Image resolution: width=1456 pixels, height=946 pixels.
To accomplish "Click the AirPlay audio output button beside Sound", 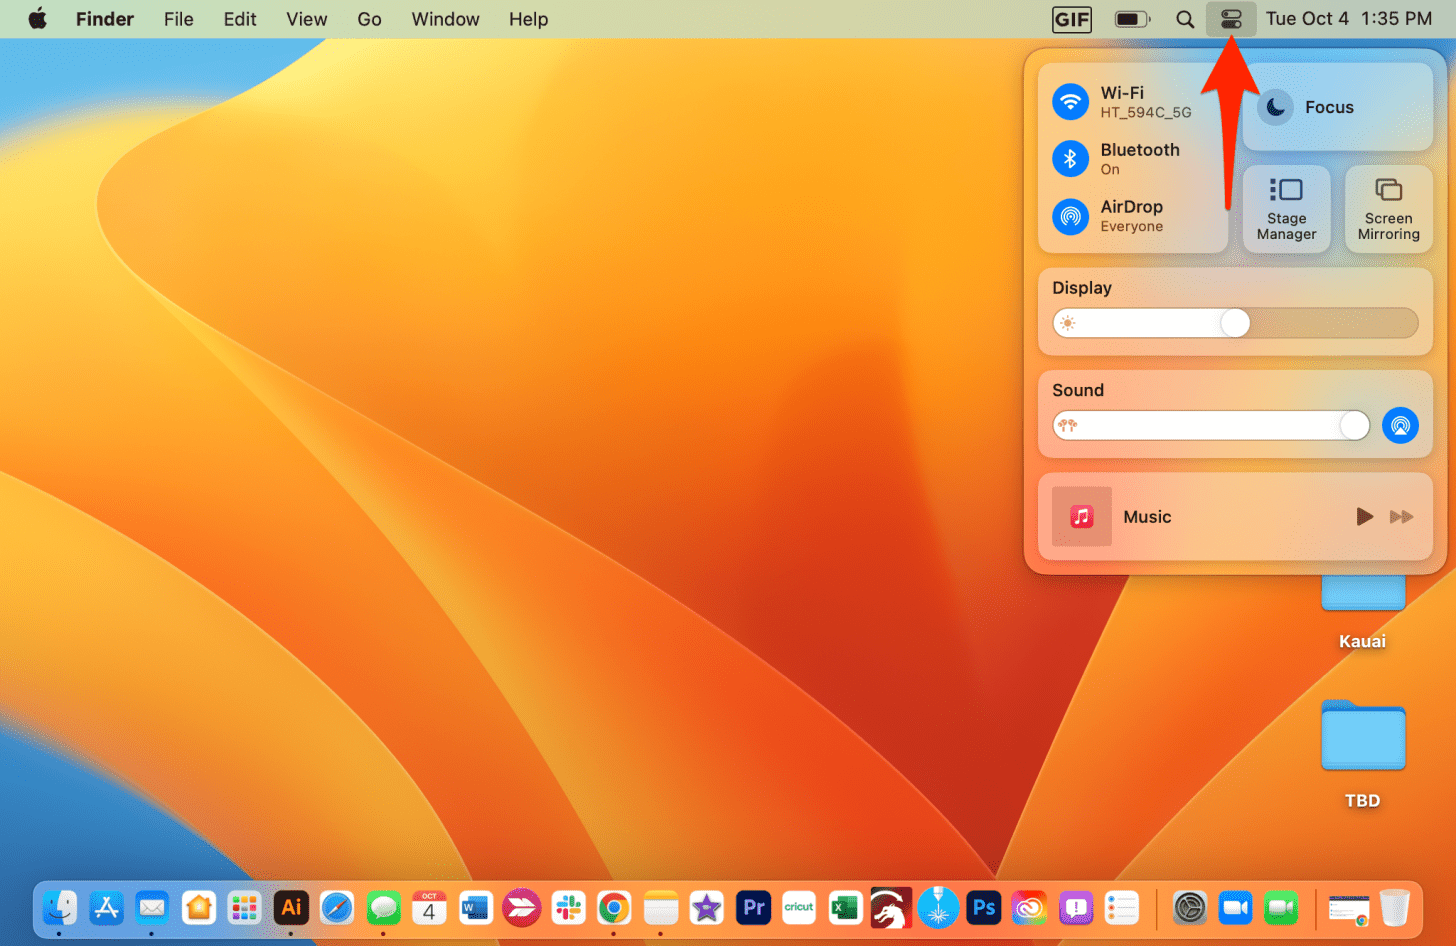I will [1400, 425].
